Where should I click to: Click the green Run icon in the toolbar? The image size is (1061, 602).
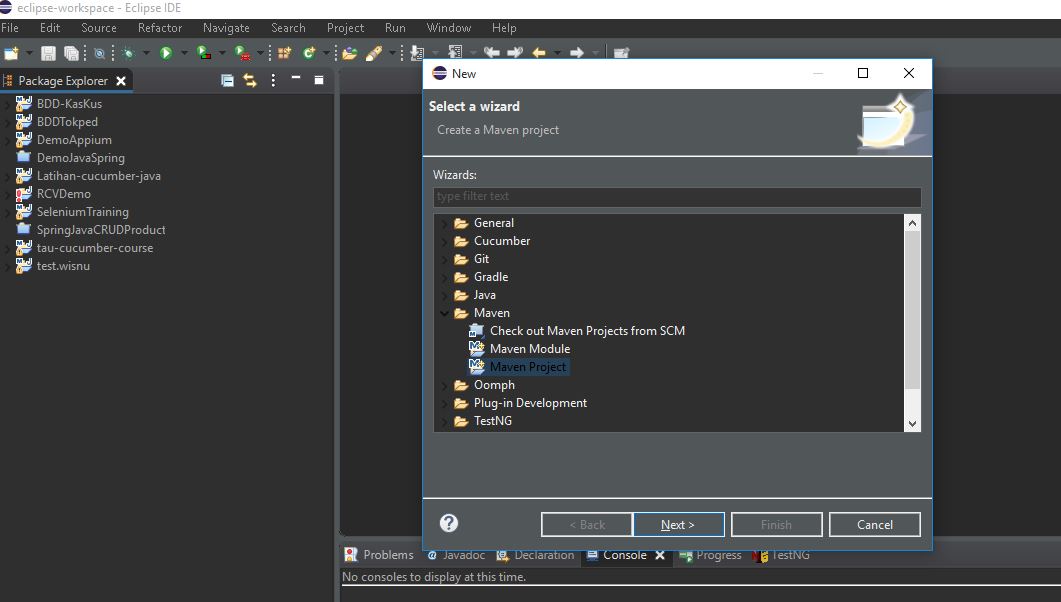tap(166, 53)
